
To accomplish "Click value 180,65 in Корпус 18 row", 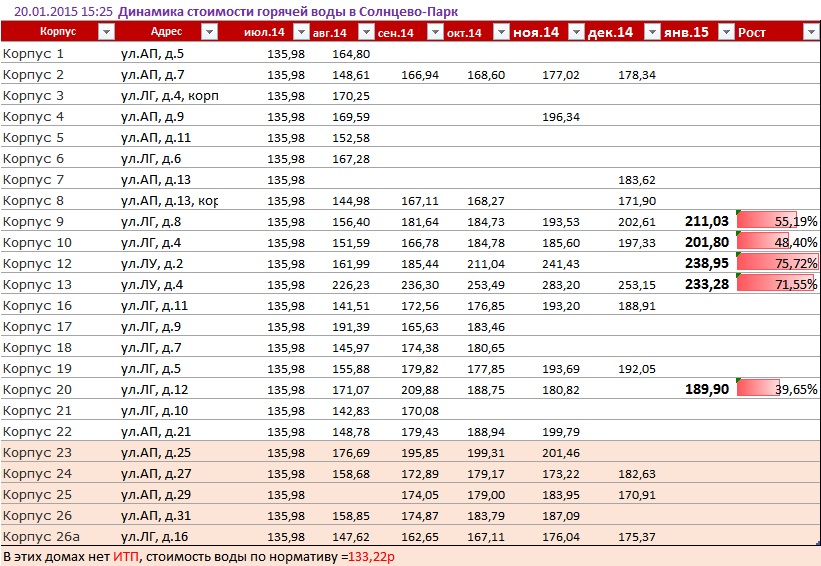I will pyautogui.click(x=486, y=347).
